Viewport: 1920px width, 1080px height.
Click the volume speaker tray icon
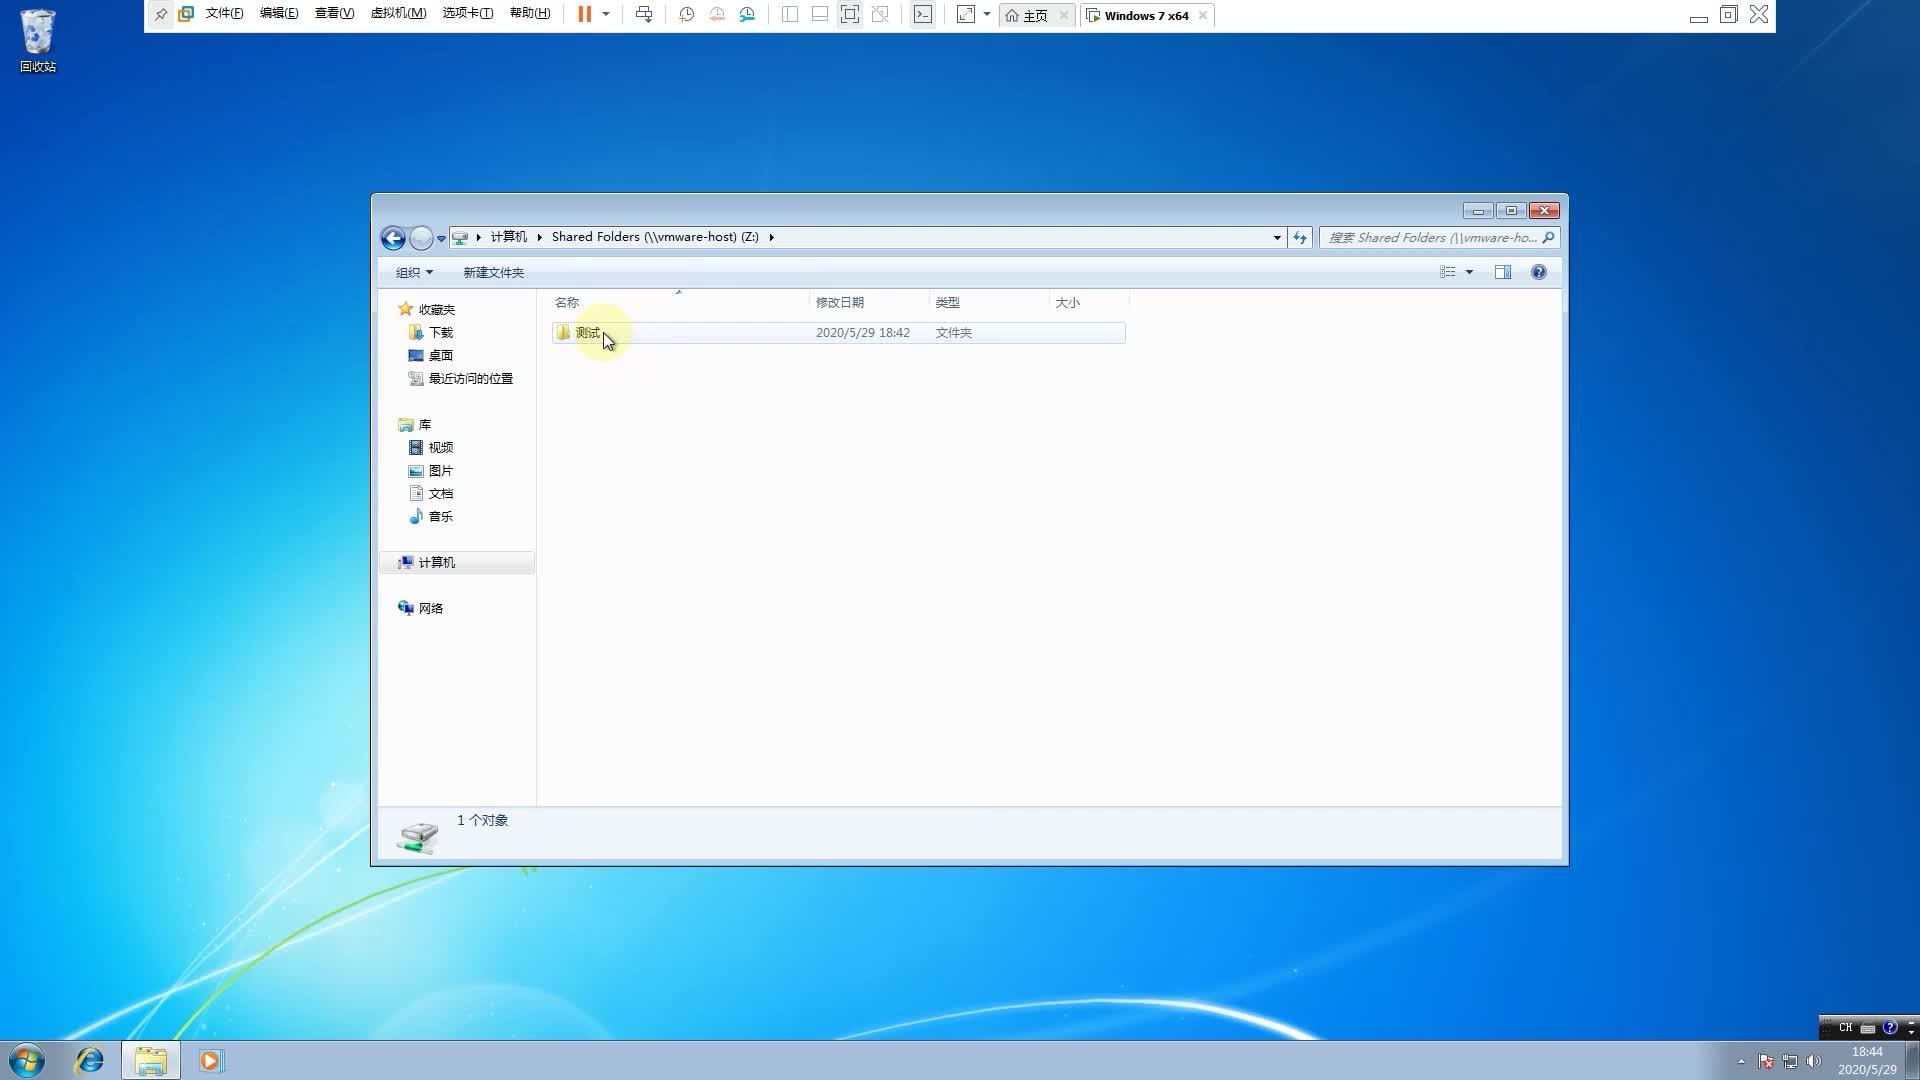click(x=1814, y=1061)
